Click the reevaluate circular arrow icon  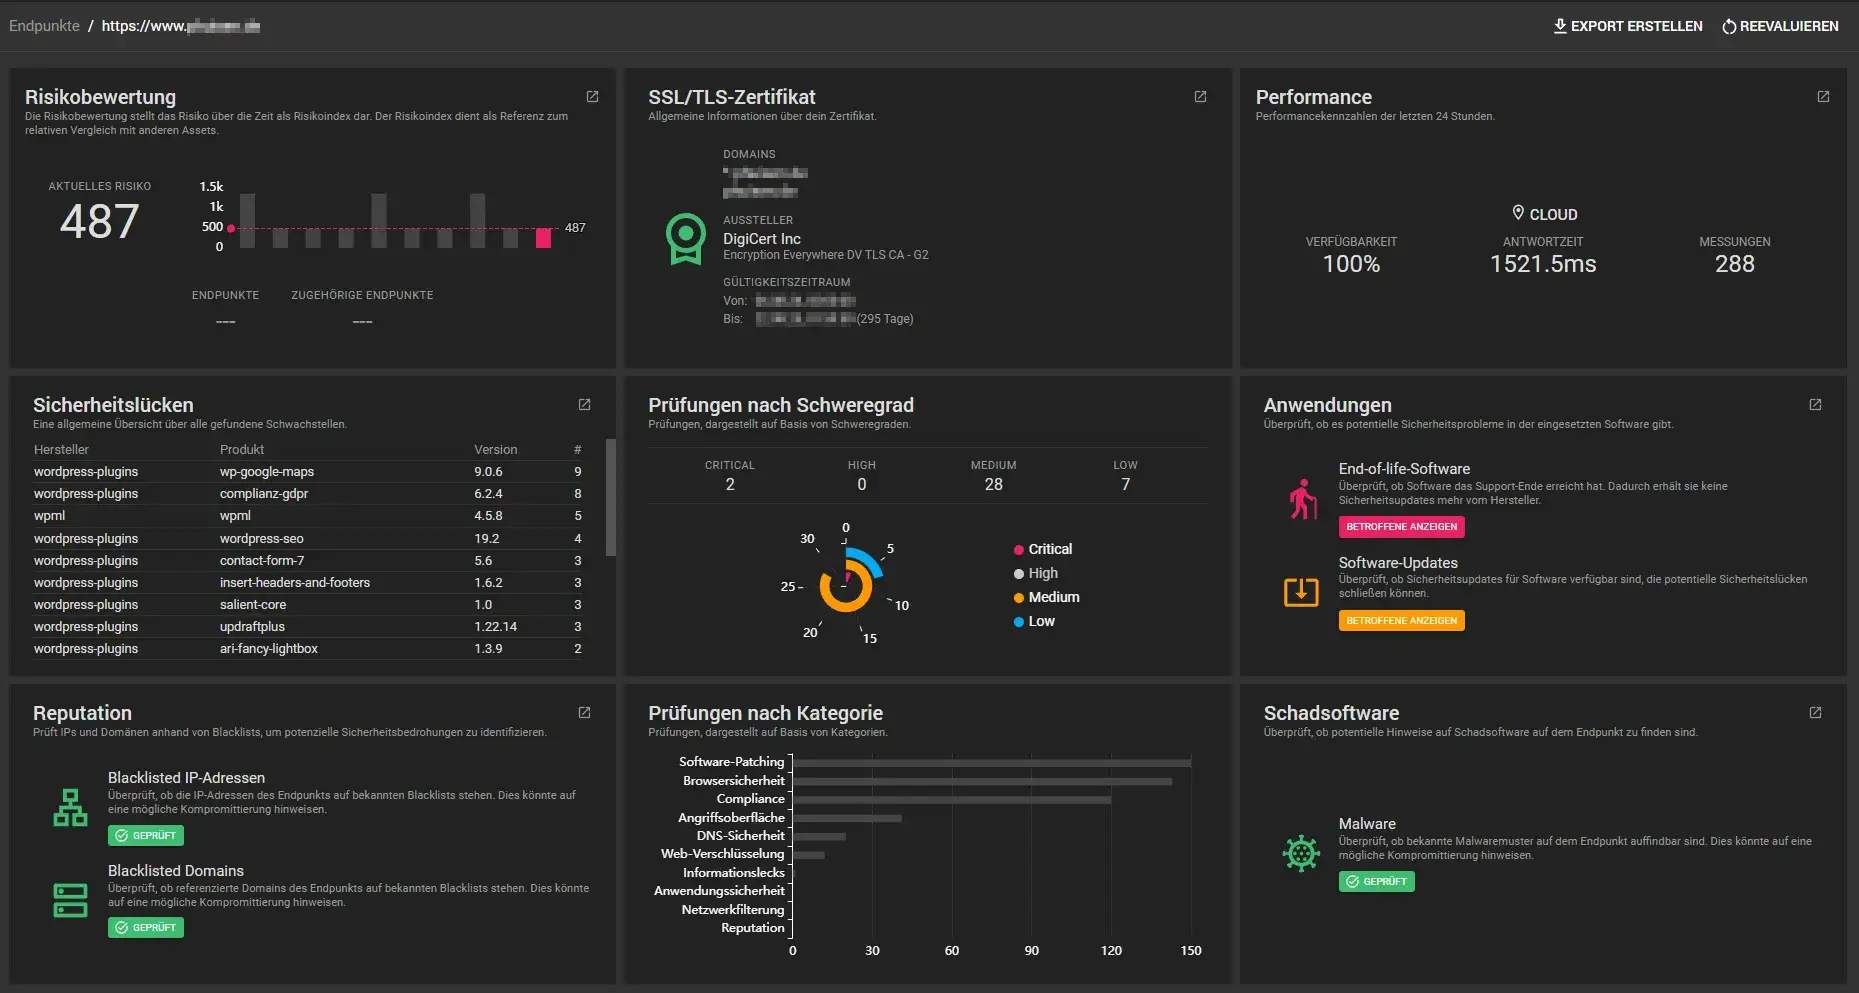(1727, 26)
